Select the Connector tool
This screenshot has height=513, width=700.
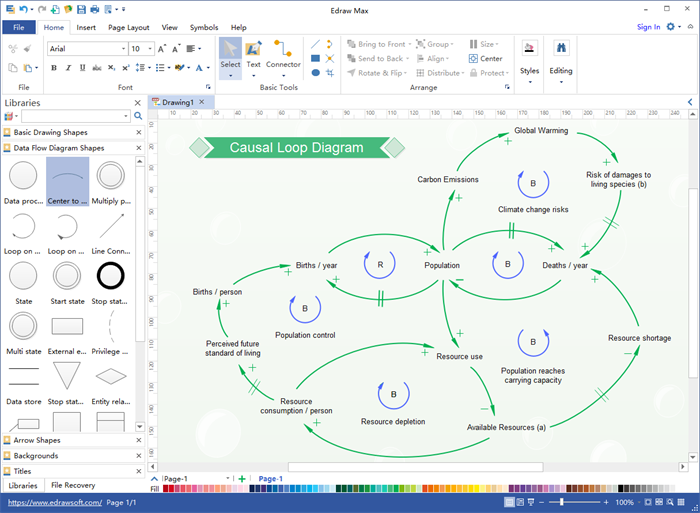(283, 53)
